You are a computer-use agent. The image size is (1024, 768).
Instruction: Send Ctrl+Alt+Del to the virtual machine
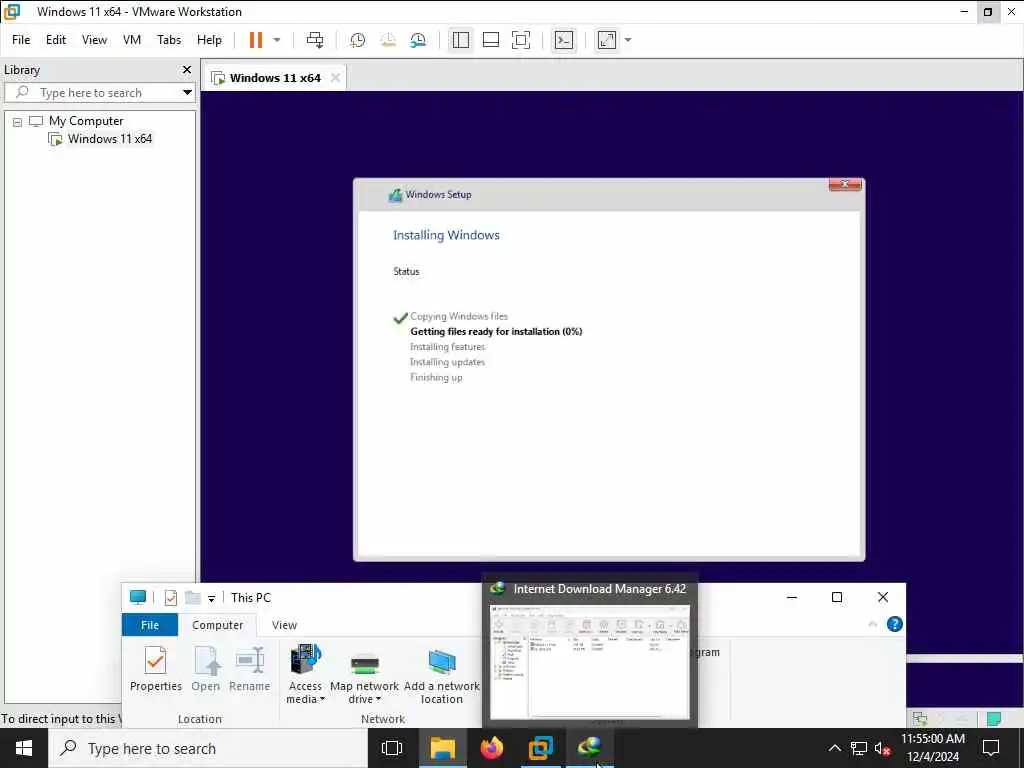(315, 40)
